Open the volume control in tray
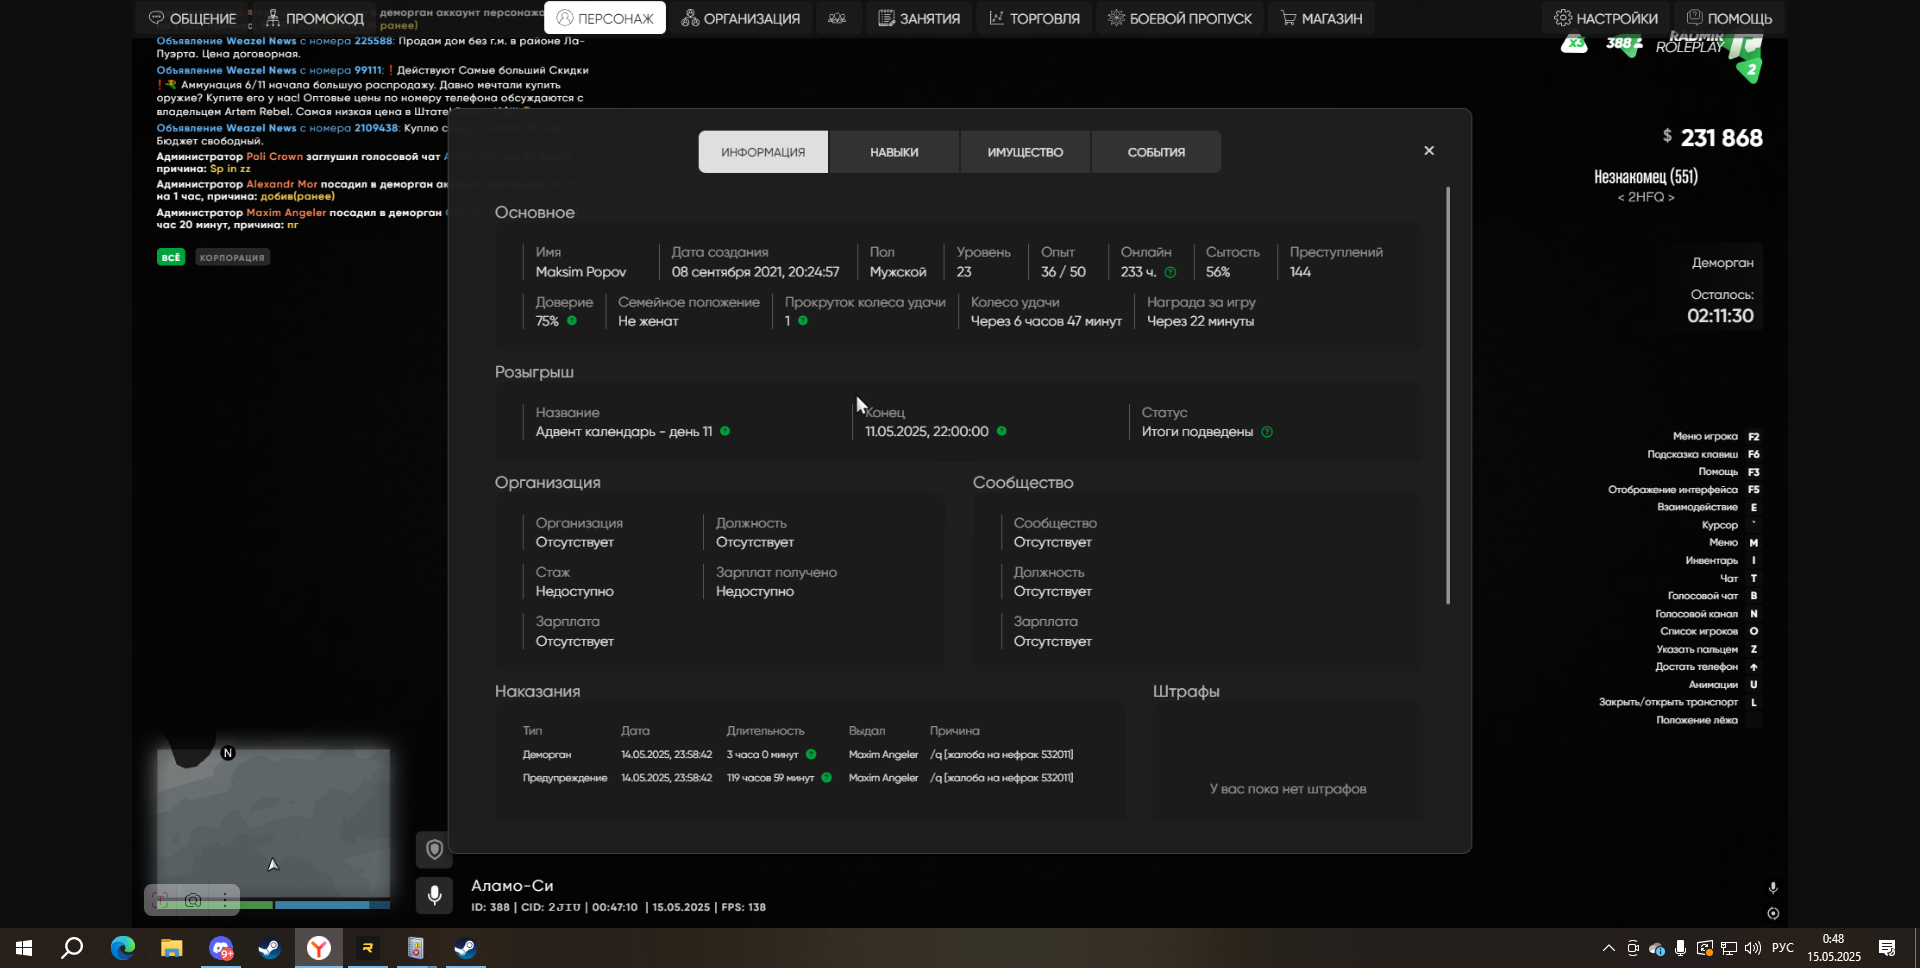Image resolution: width=1920 pixels, height=968 pixels. tap(1752, 948)
